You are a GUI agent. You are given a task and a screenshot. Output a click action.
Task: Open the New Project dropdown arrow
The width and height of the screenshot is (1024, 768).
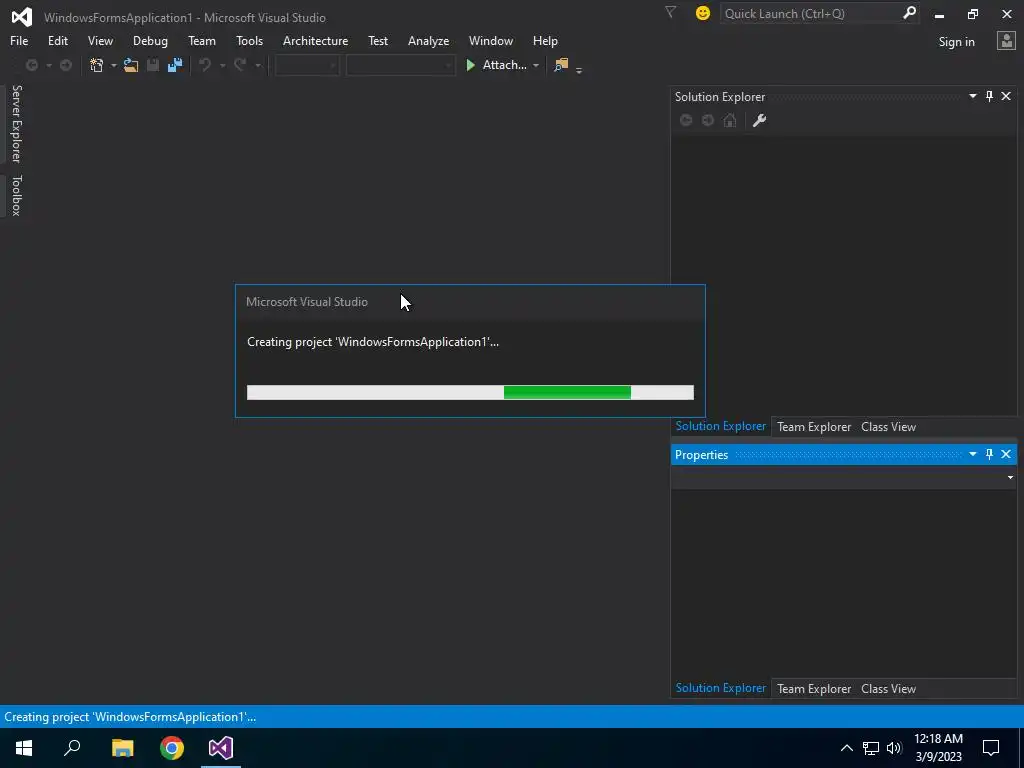tap(113, 65)
